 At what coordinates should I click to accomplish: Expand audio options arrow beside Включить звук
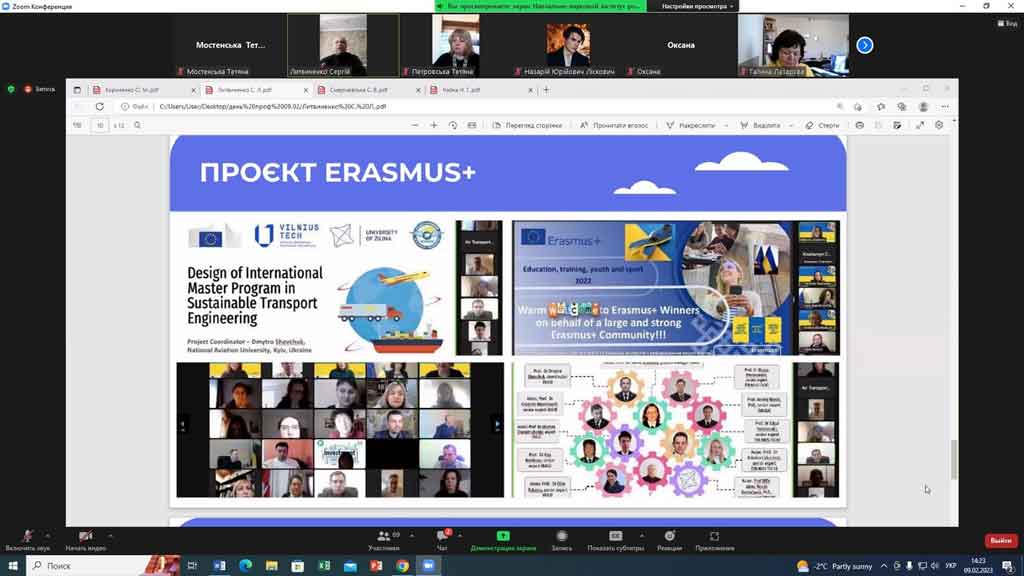[x=49, y=535]
